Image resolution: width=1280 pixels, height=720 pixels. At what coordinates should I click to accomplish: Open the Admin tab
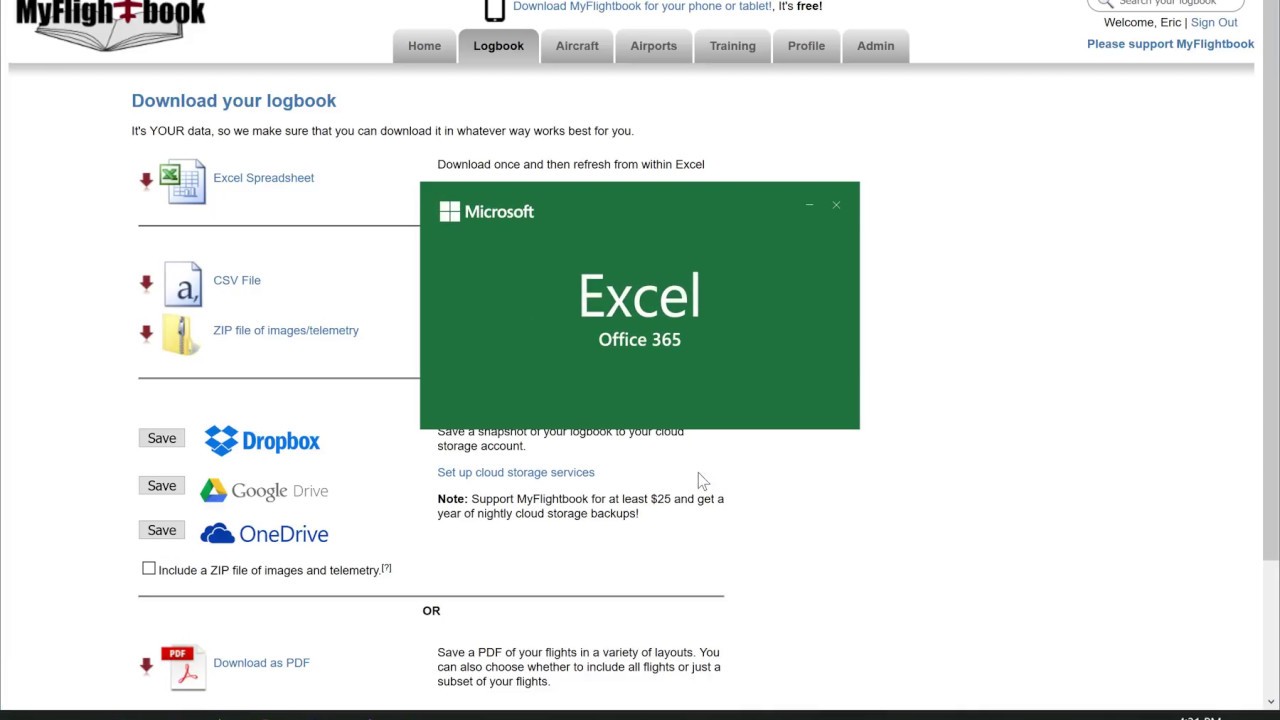[x=875, y=46]
